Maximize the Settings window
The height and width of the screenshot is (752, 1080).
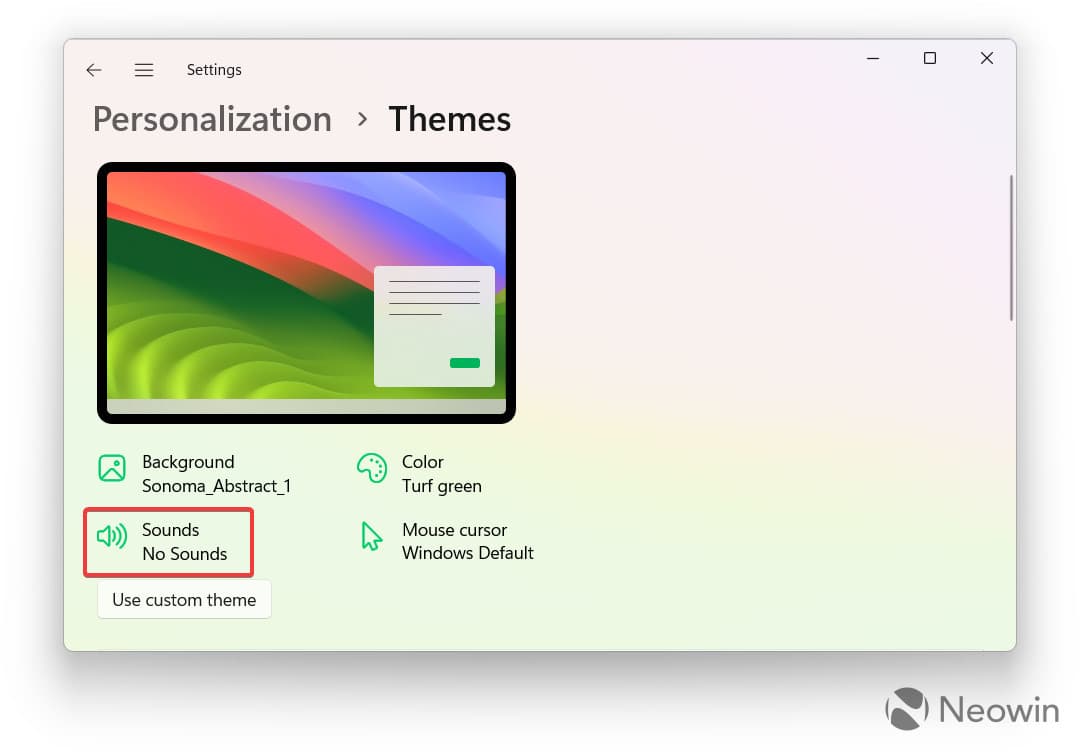pyautogui.click(x=930, y=59)
